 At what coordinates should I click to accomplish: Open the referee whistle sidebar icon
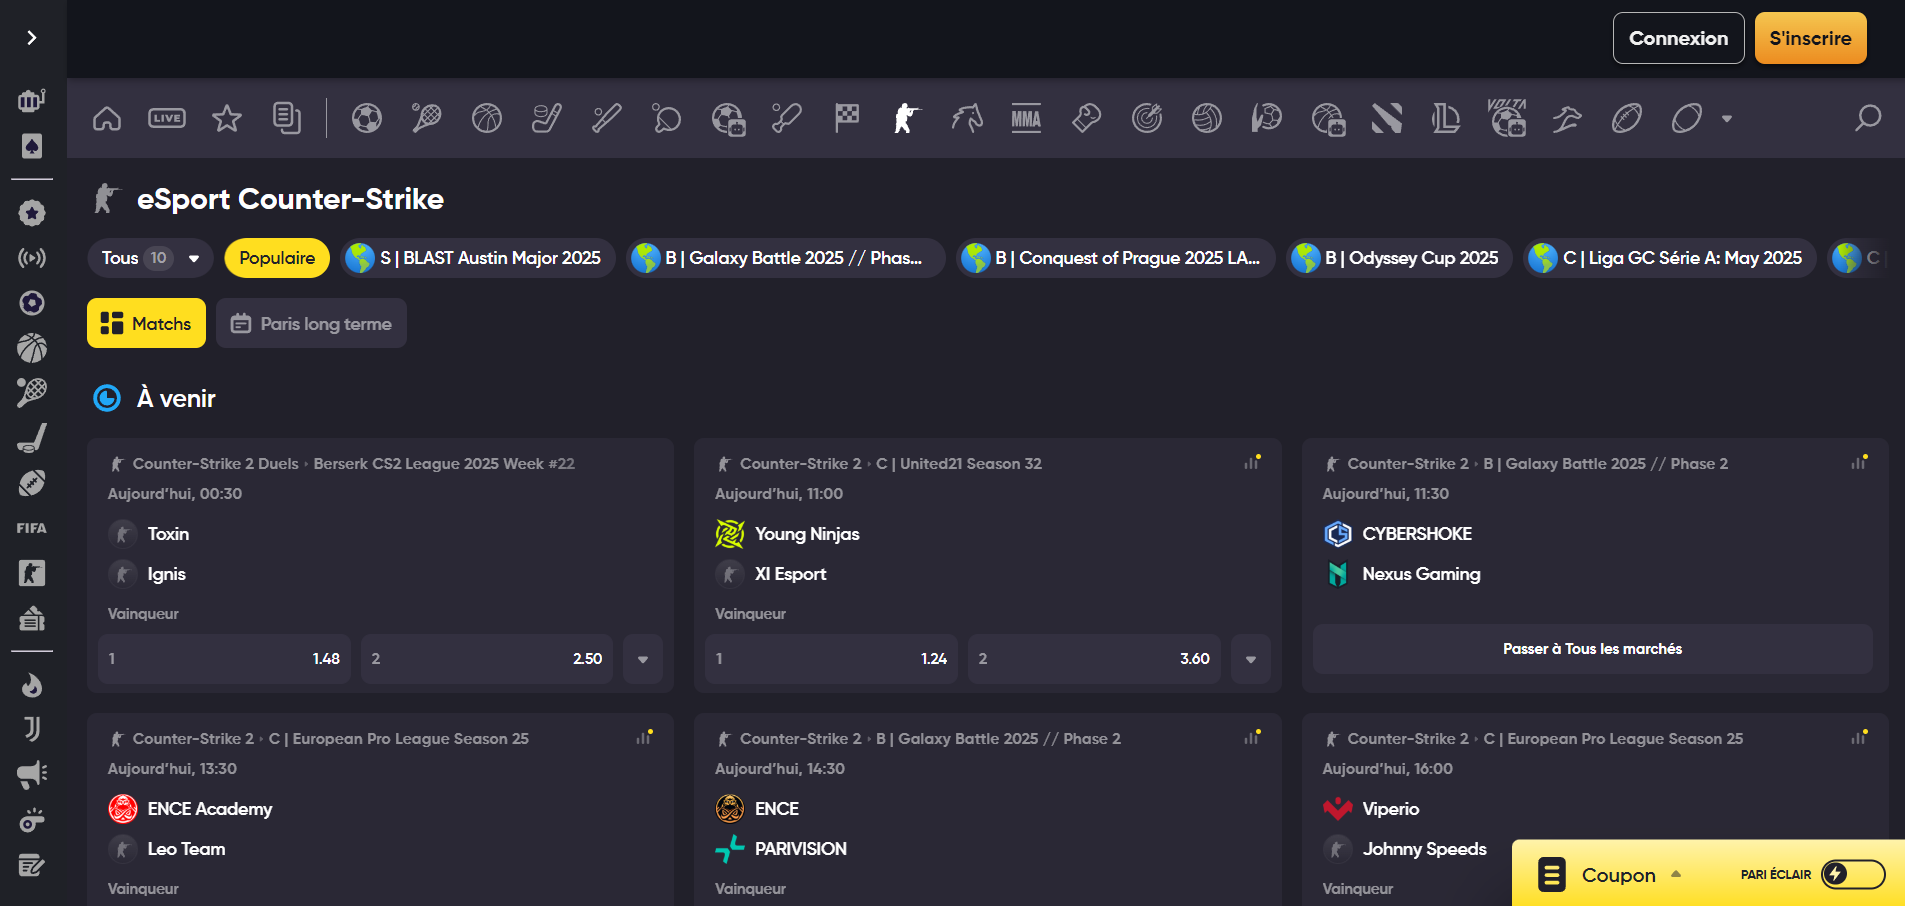click(x=32, y=820)
